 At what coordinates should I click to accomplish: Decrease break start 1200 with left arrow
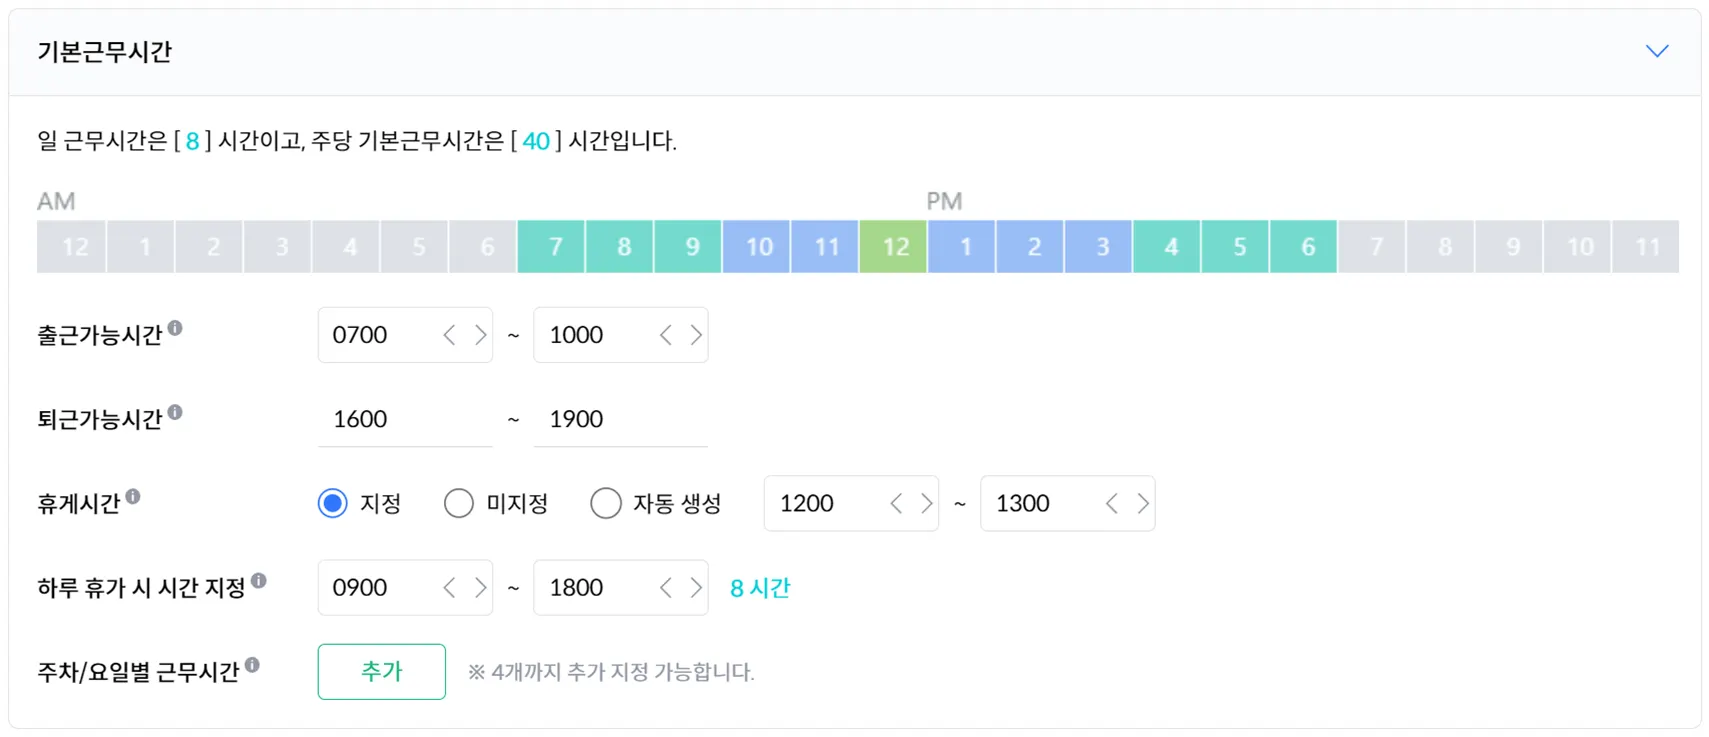(897, 503)
